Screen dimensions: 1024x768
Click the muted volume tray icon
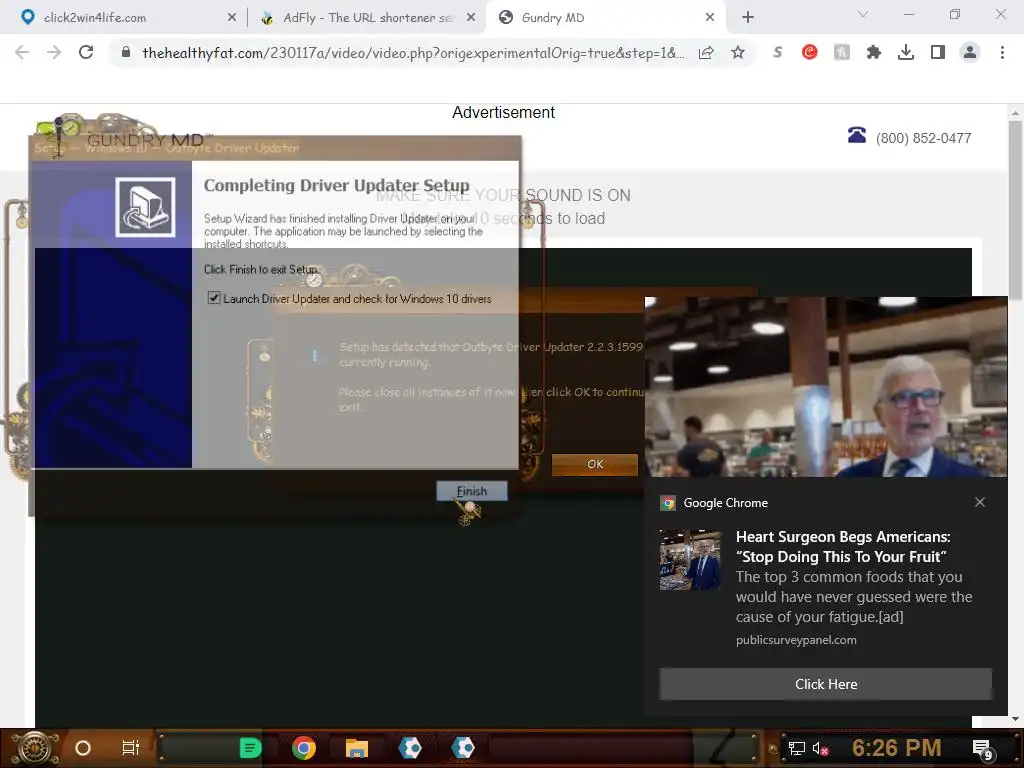click(820, 748)
